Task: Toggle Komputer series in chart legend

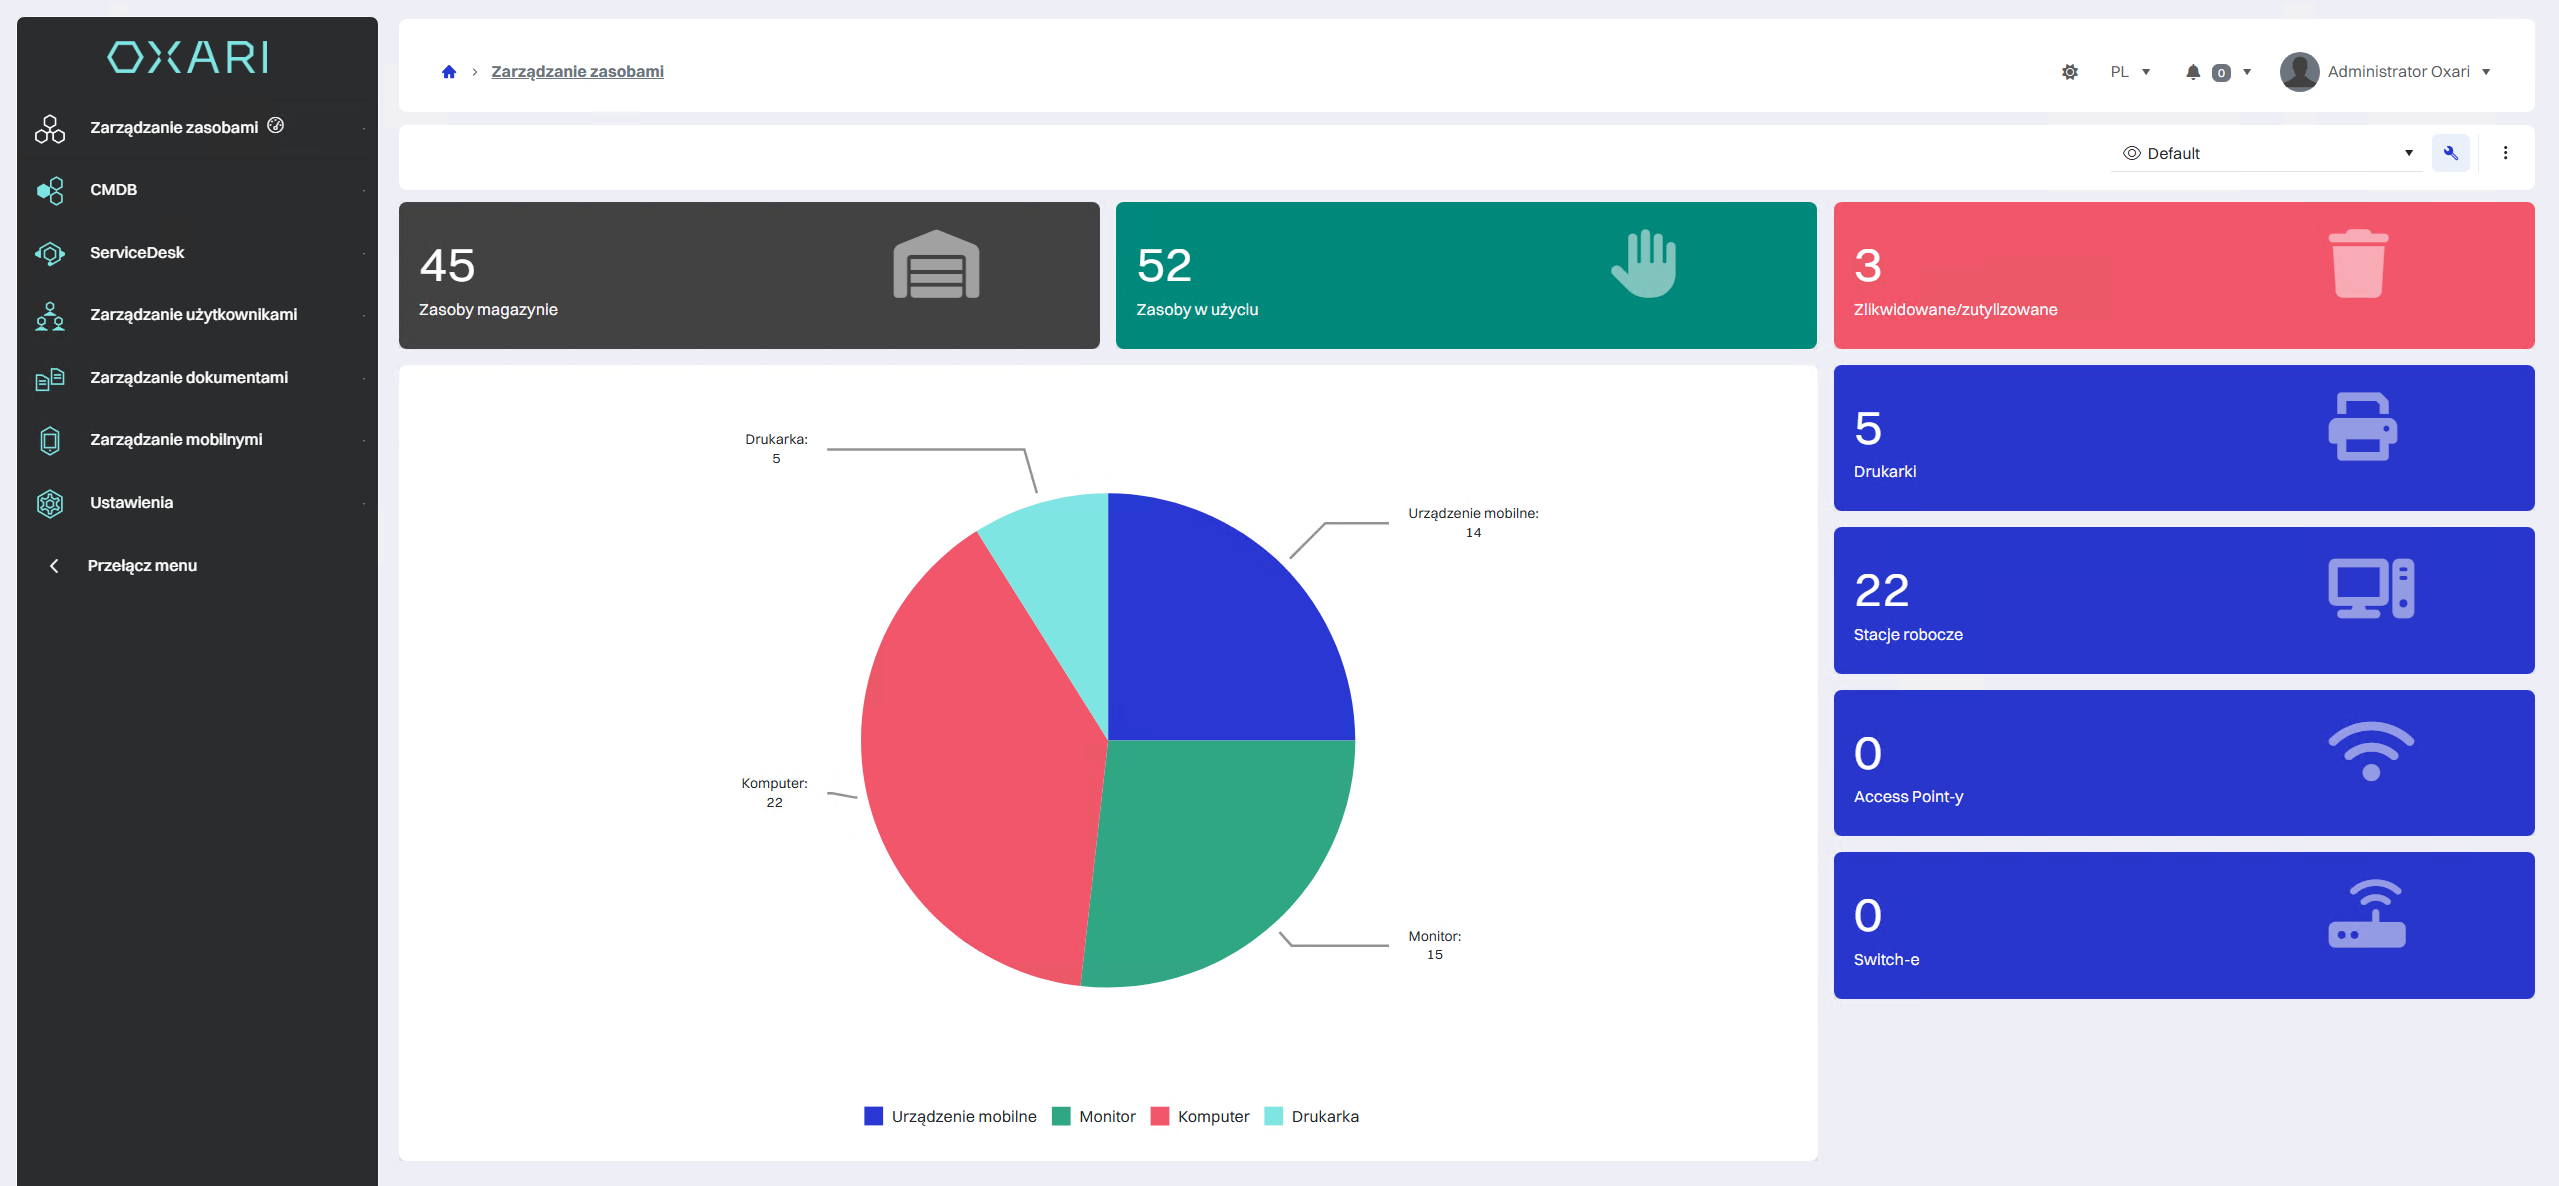Action: pos(1200,1116)
